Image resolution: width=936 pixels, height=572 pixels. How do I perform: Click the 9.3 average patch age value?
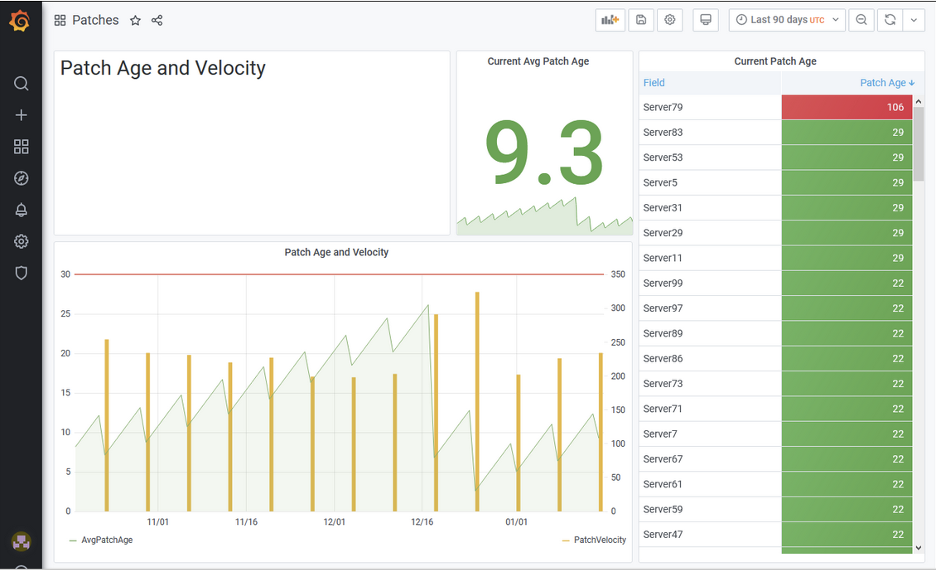(544, 152)
